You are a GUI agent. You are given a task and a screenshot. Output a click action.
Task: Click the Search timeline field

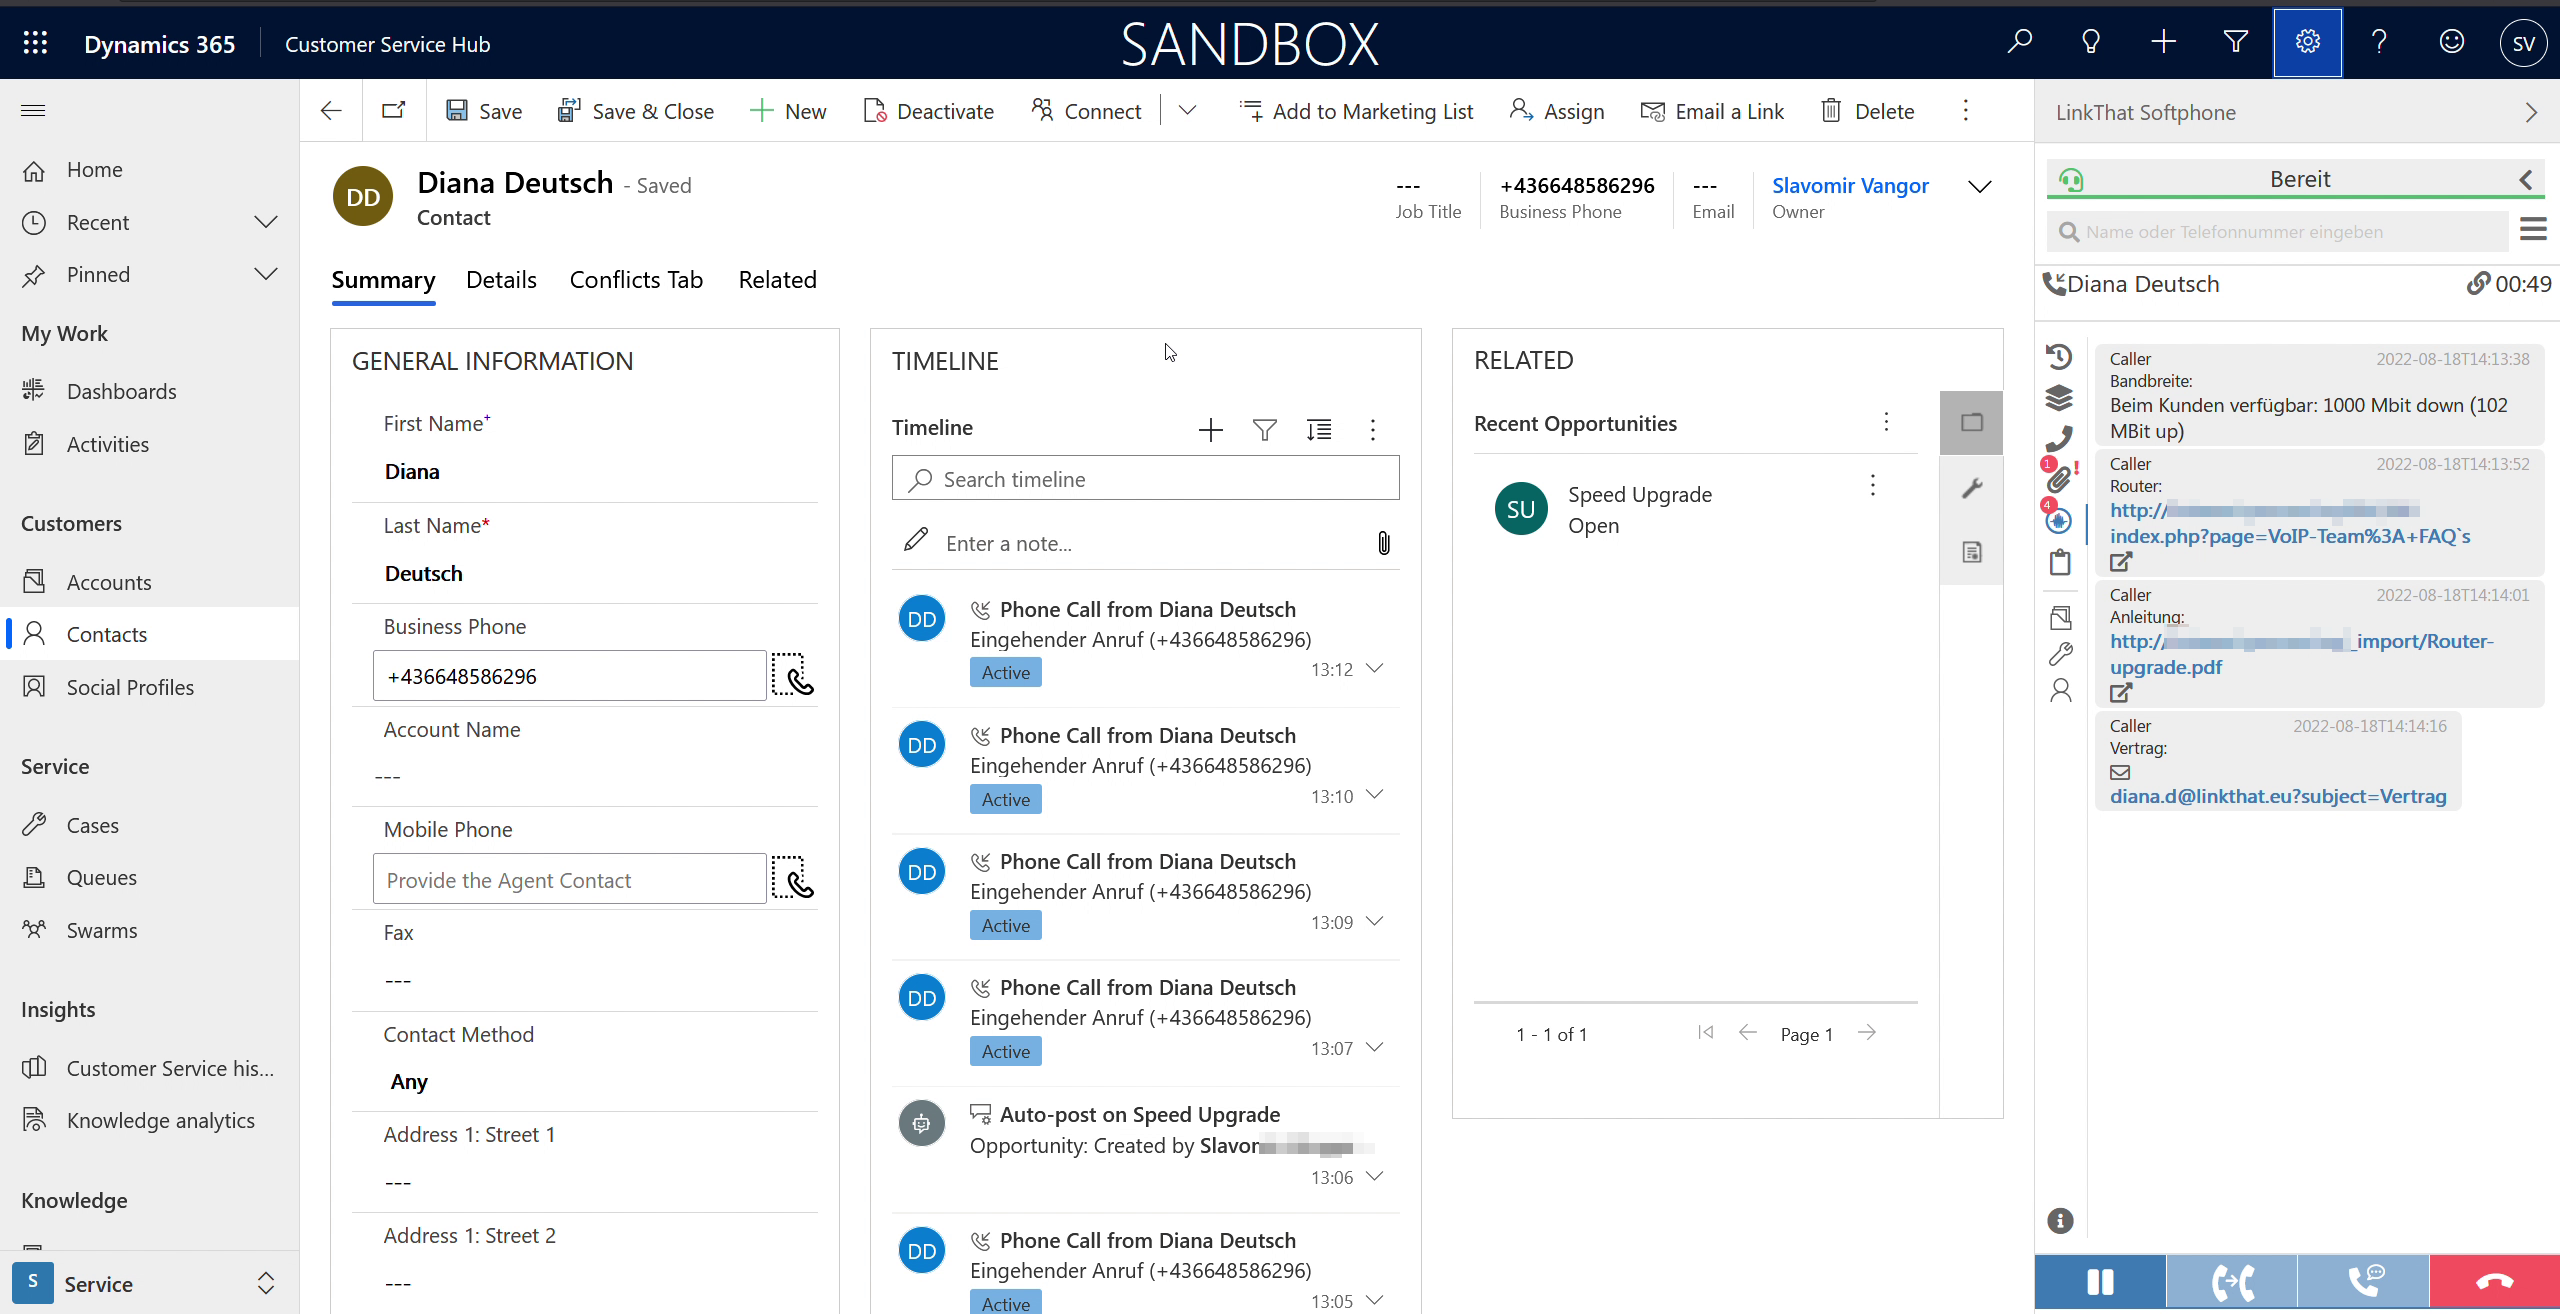coord(1145,479)
